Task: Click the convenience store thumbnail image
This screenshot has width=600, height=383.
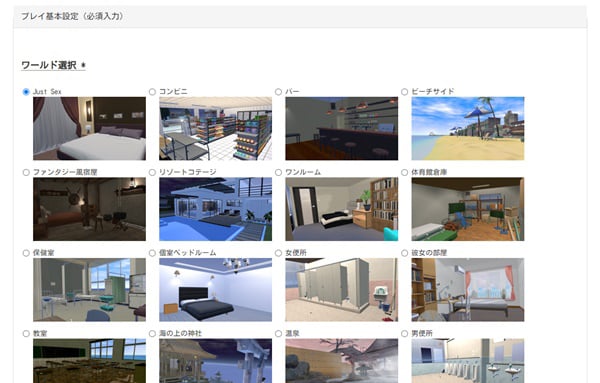Action: tap(215, 129)
